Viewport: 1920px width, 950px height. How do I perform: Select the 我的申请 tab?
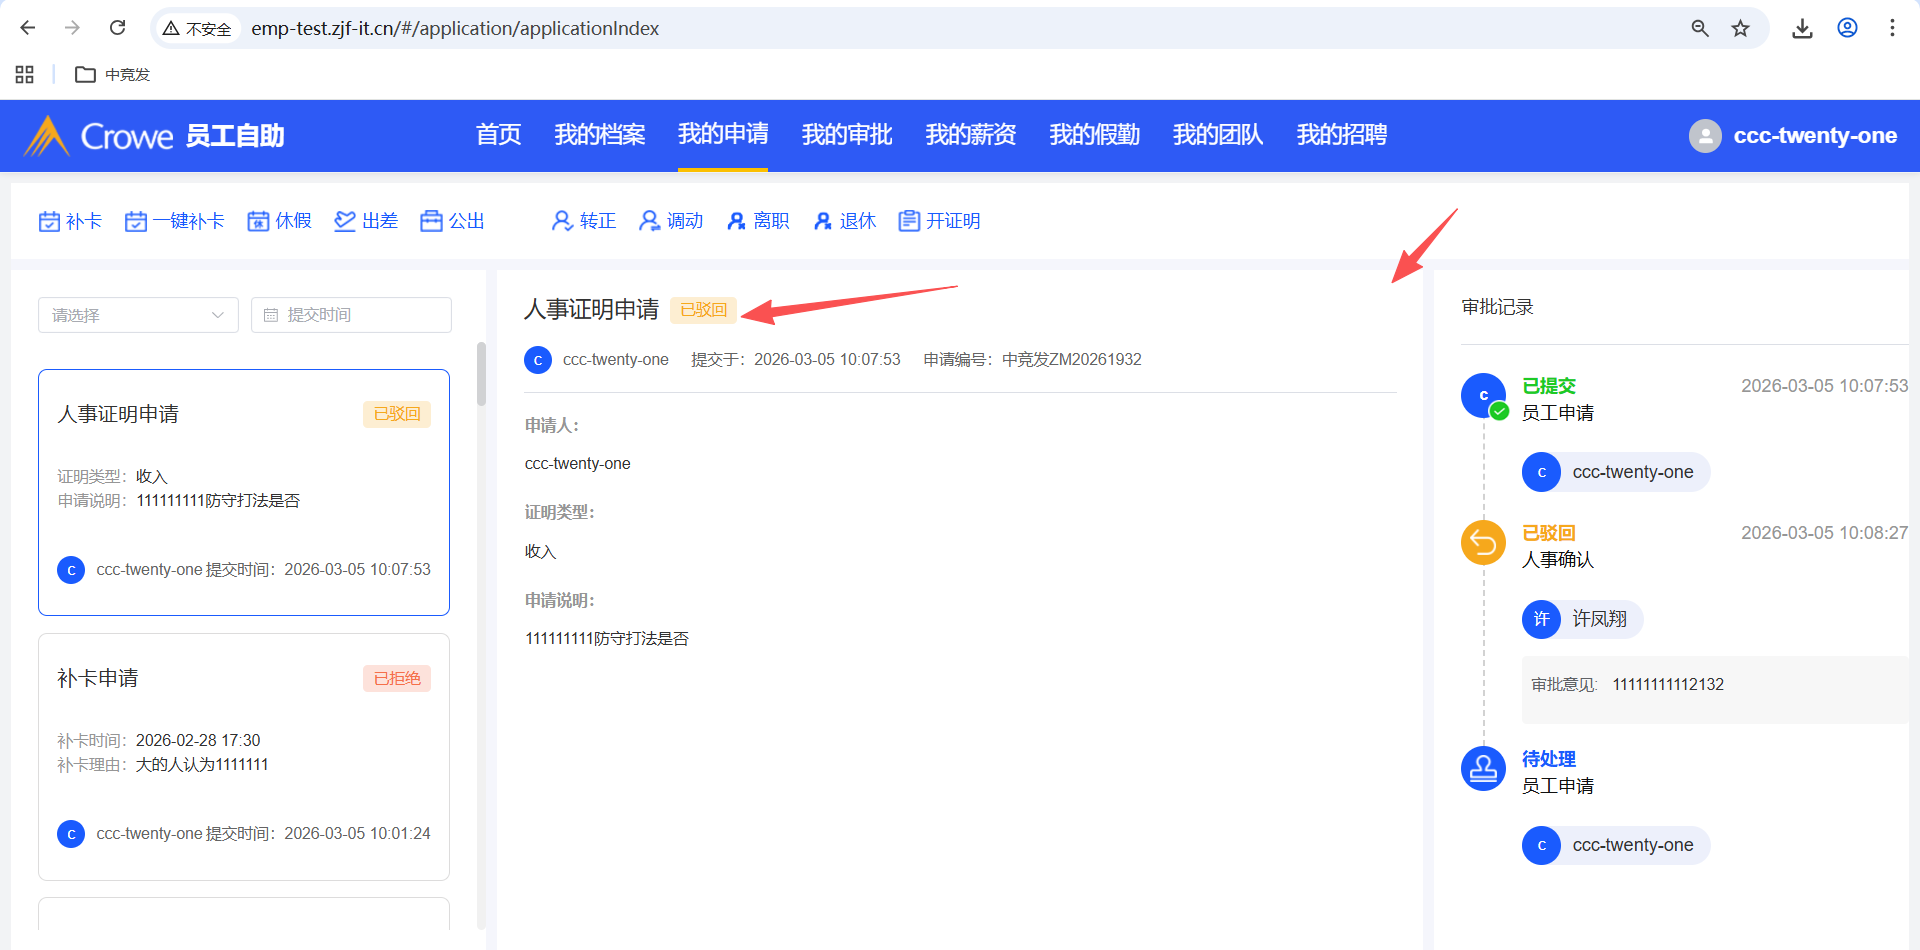[723, 135]
